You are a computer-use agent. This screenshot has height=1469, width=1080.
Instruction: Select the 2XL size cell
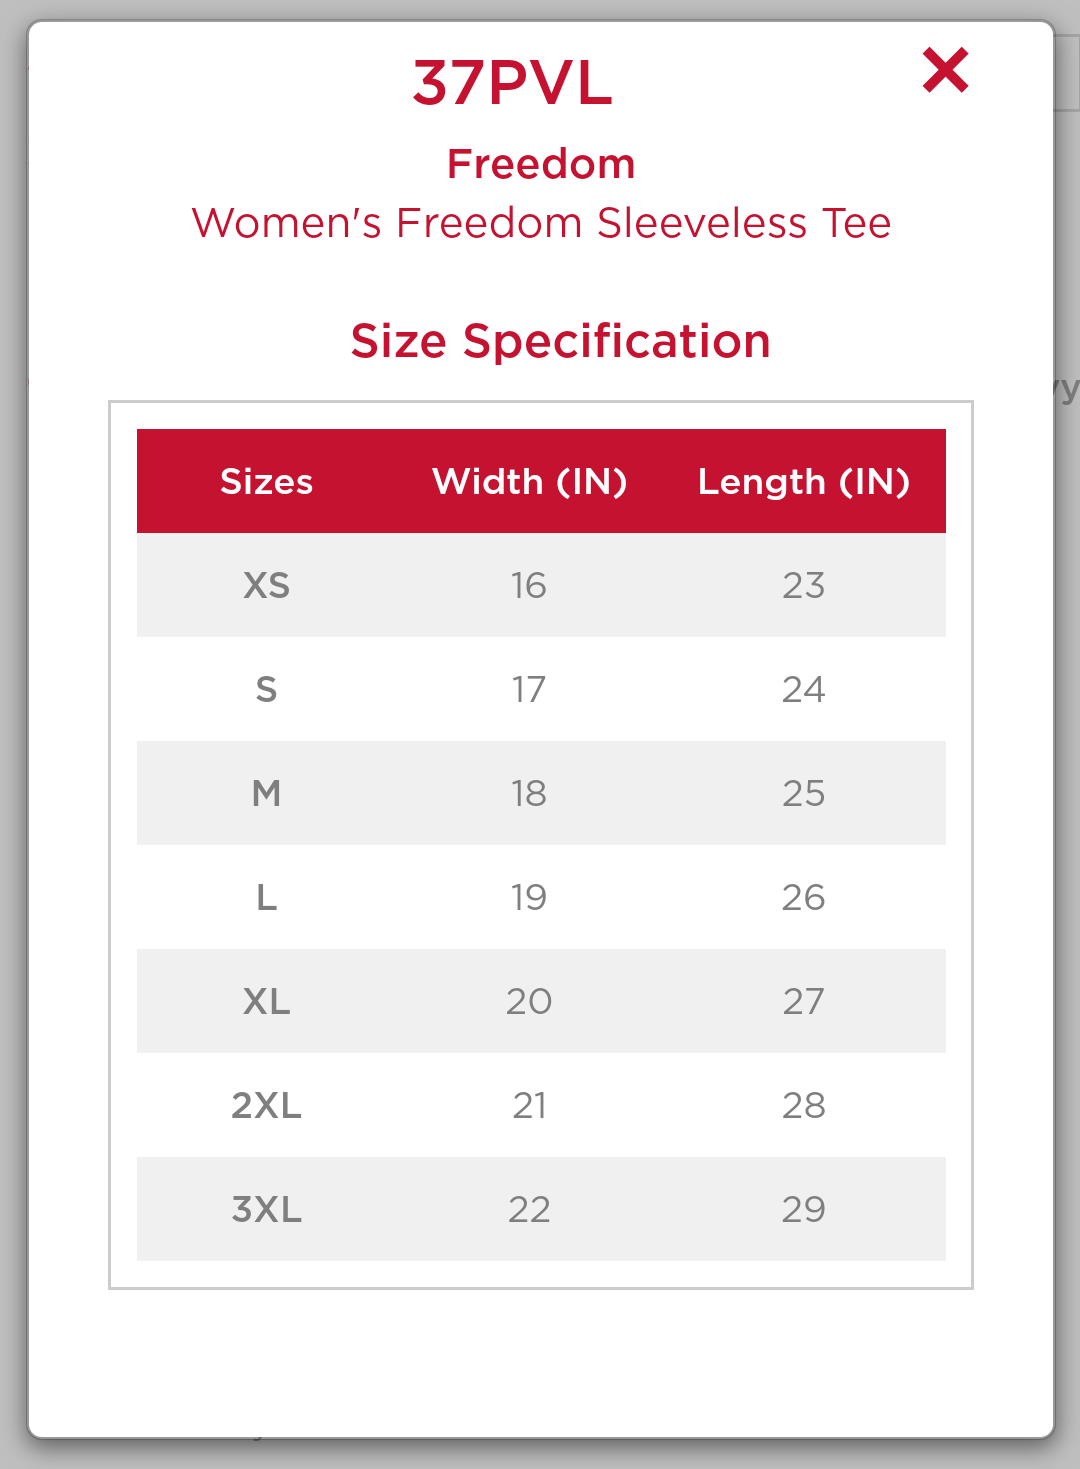click(x=266, y=1106)
